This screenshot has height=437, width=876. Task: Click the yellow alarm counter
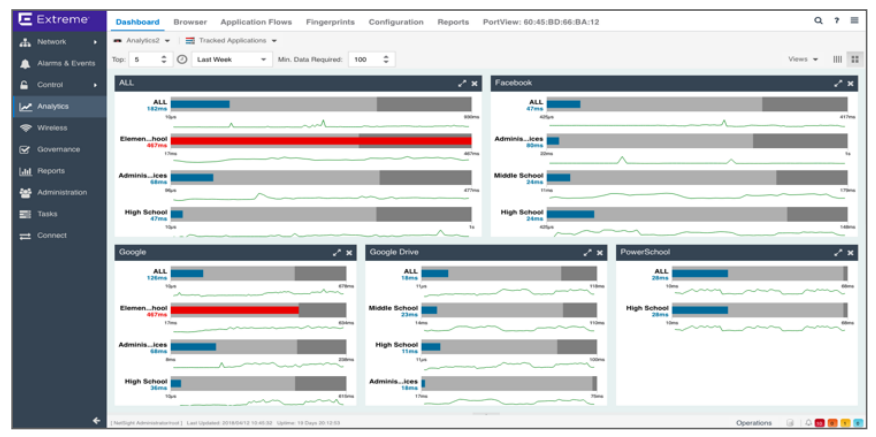[x=845, y=423]
